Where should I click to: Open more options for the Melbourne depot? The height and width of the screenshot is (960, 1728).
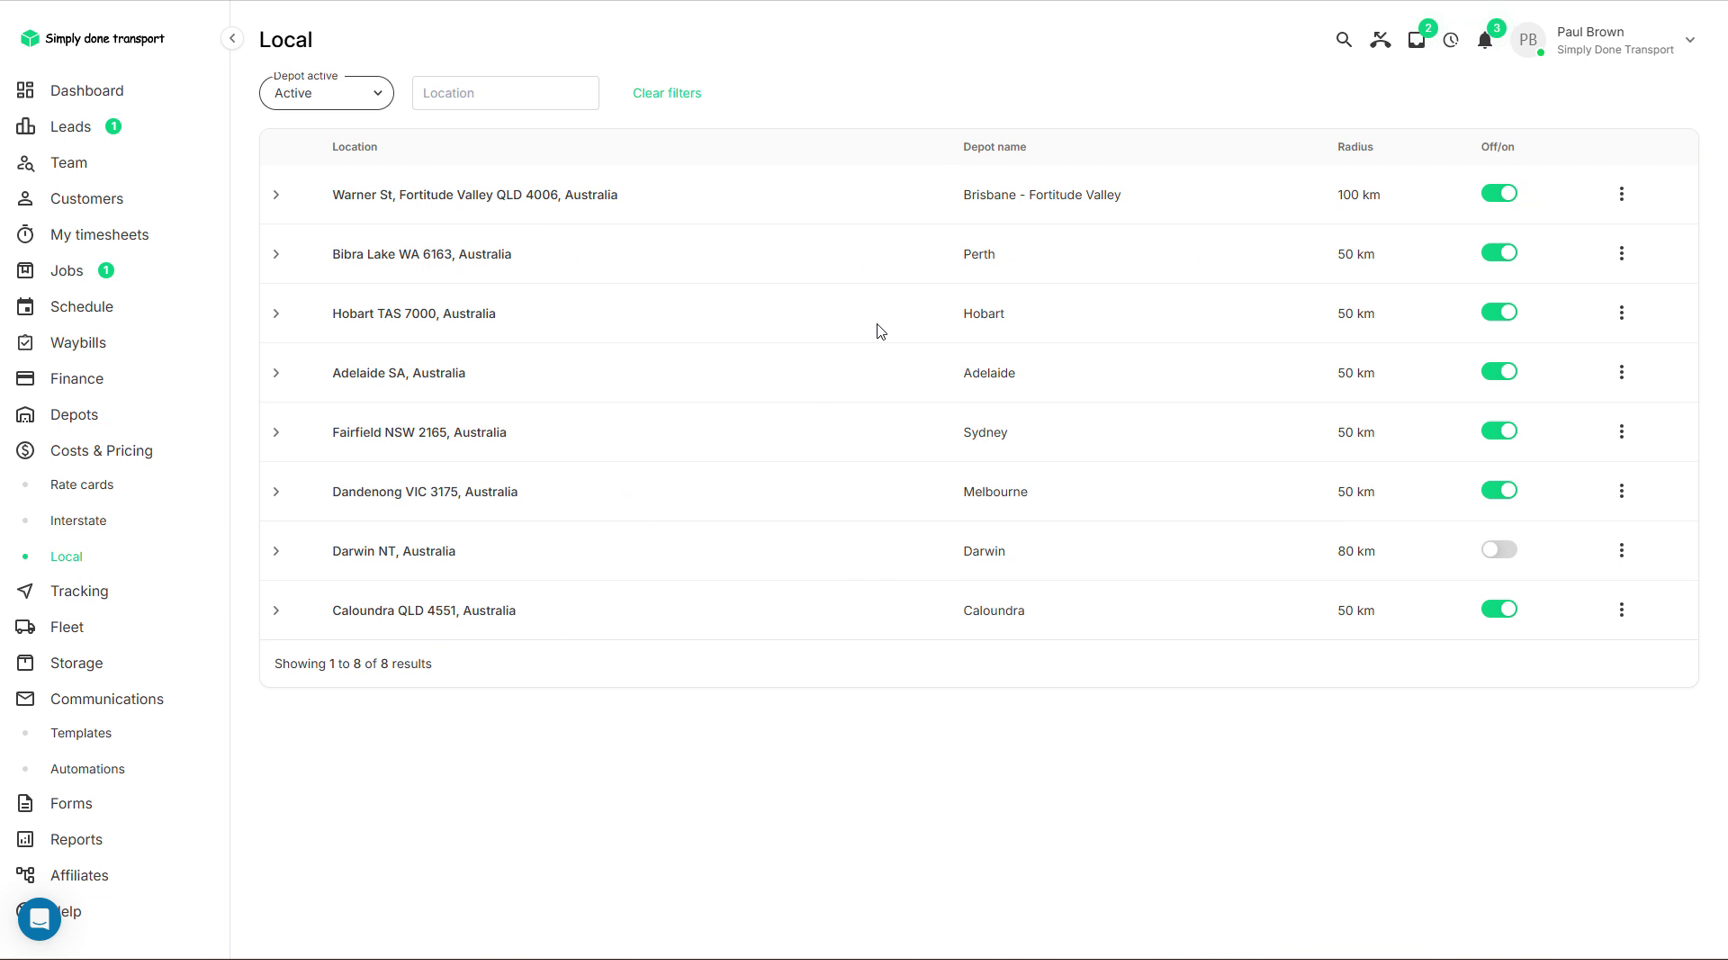[x=1621, y=491]
